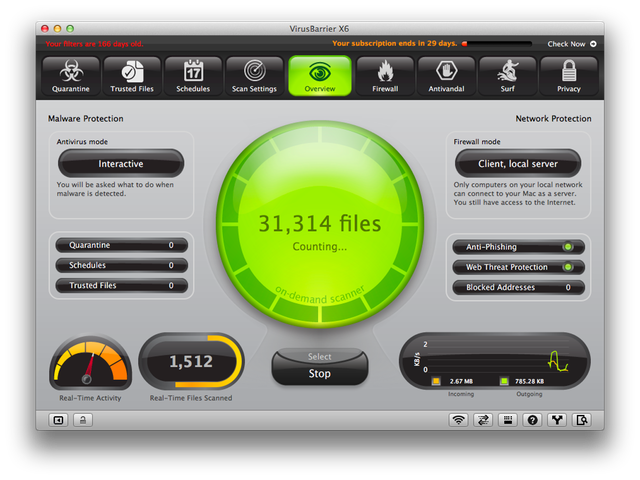Click the orange Incoming legend swatch

(x=436, y=381)
